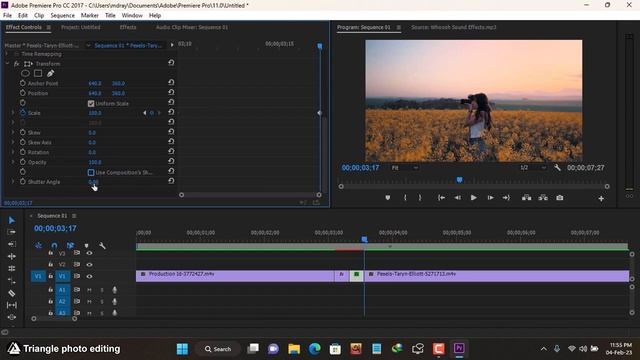Create 4-point polygon mask in Transform
The width and height of the screenshot is (640, 360).
(x=38, y=73)
